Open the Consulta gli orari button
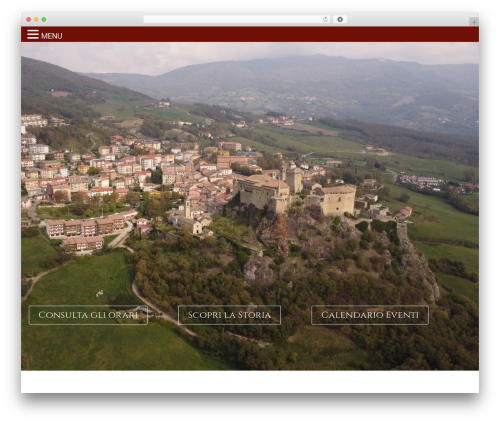The height and width of the screenshot is (423, 500). tap(88, 315)
